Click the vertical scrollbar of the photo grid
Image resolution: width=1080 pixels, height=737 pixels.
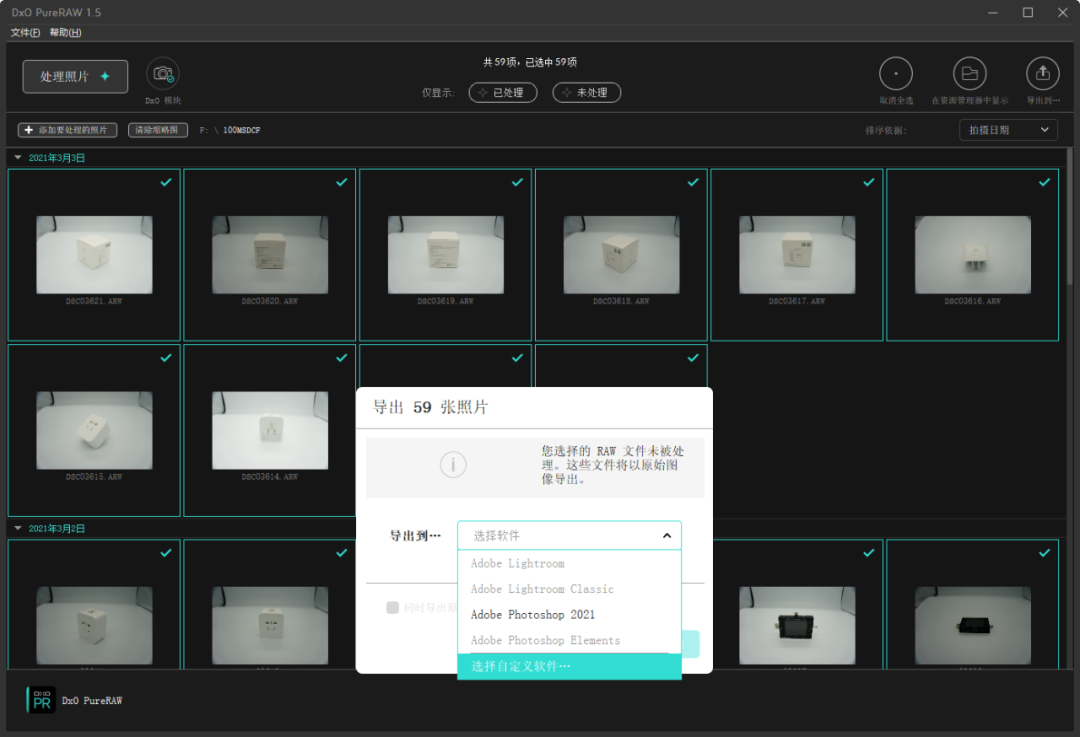(x=1069, y=216)
